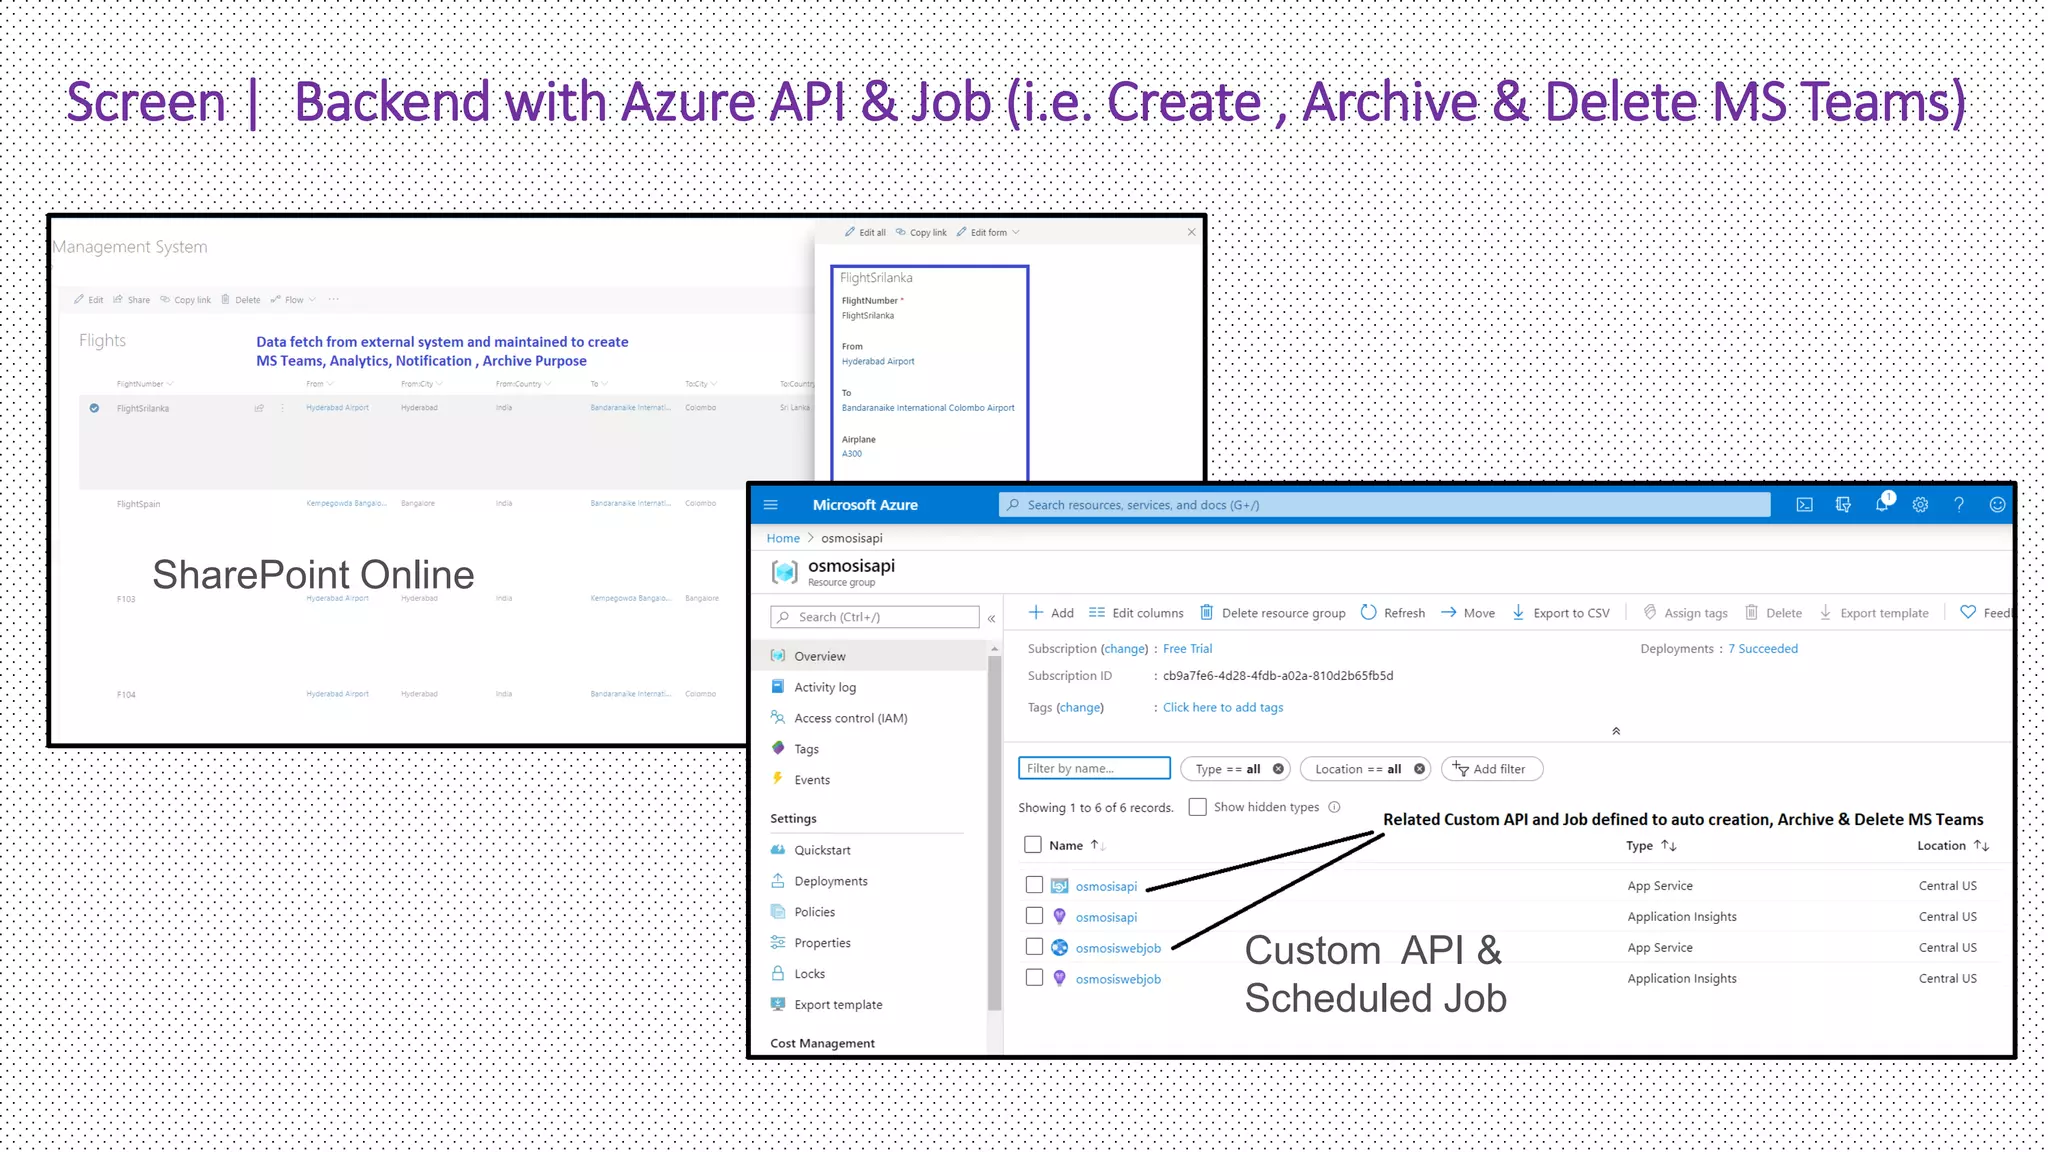
Task: Open Access control (IAM)
Action: pos(839,718)
